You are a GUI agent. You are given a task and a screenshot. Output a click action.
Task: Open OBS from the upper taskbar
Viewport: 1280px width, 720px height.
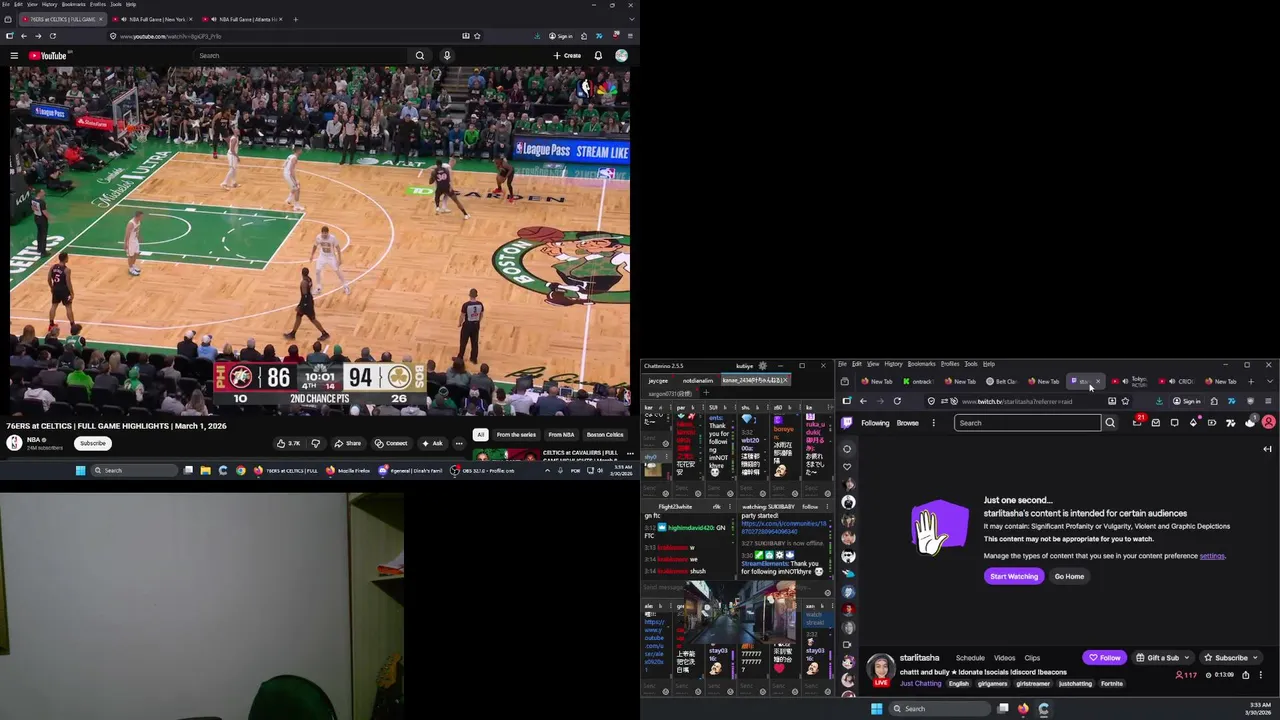(x=483, y=470)
